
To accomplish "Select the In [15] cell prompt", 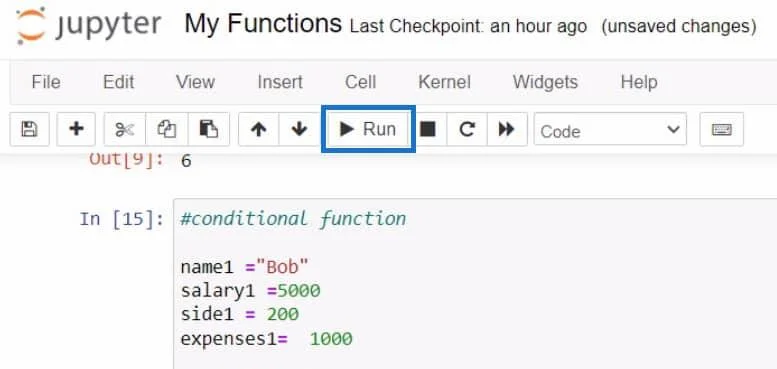I will tap(121, 218).
